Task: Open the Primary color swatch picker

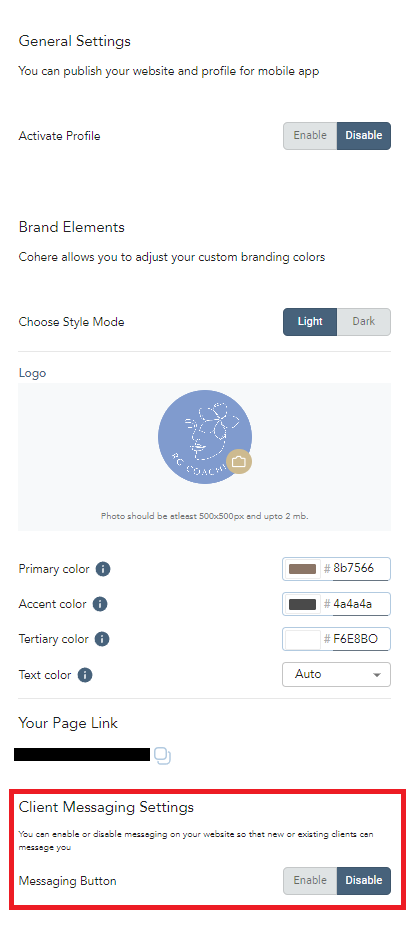Action: 302,569
